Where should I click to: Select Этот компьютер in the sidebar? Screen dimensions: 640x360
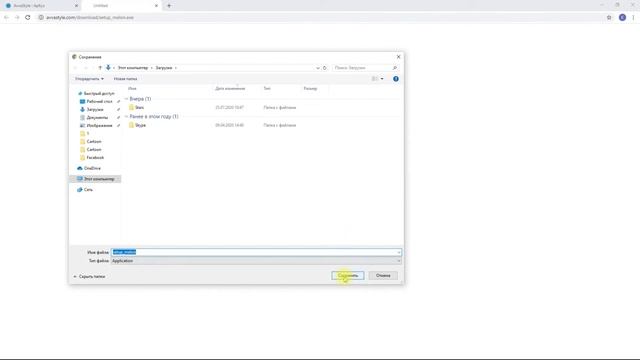[96, 179]
